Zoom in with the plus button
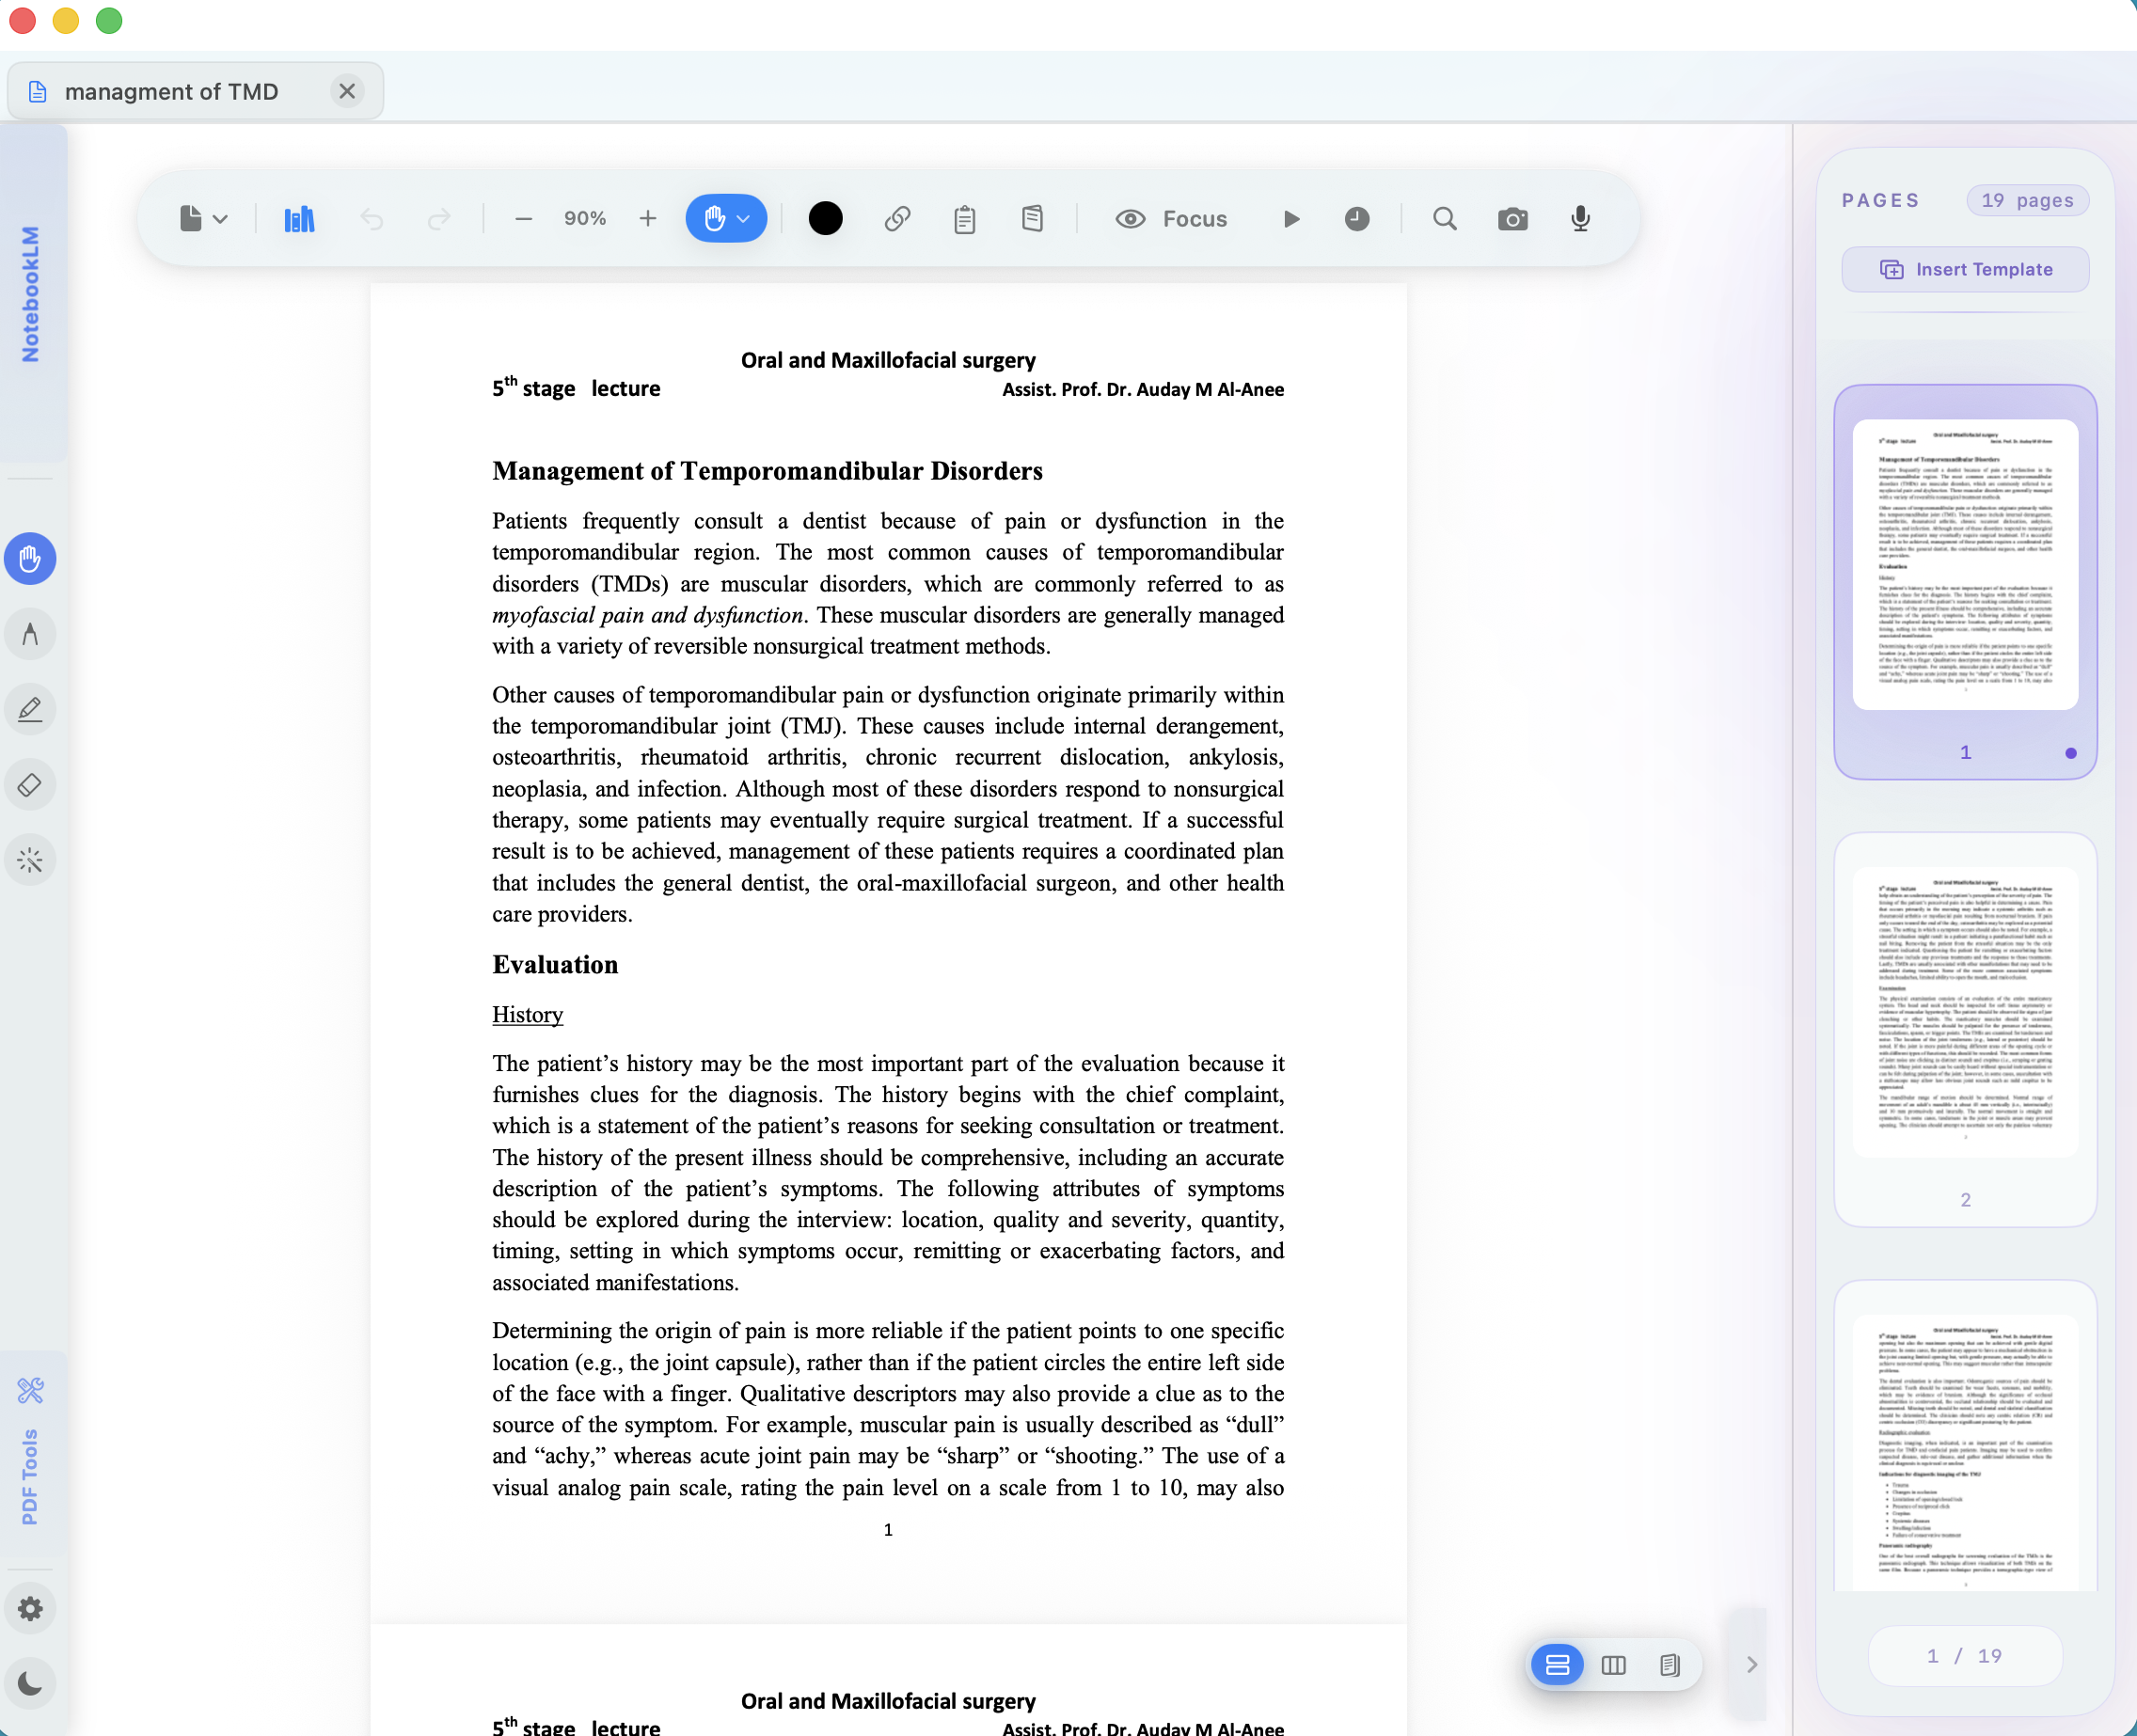 (x=648, y=218)
